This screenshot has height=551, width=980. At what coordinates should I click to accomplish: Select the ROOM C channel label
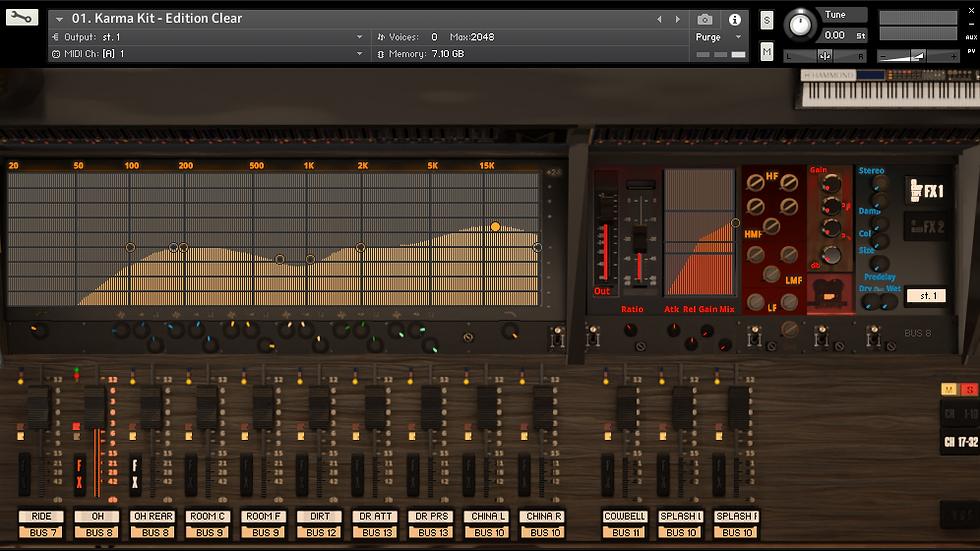208,516
